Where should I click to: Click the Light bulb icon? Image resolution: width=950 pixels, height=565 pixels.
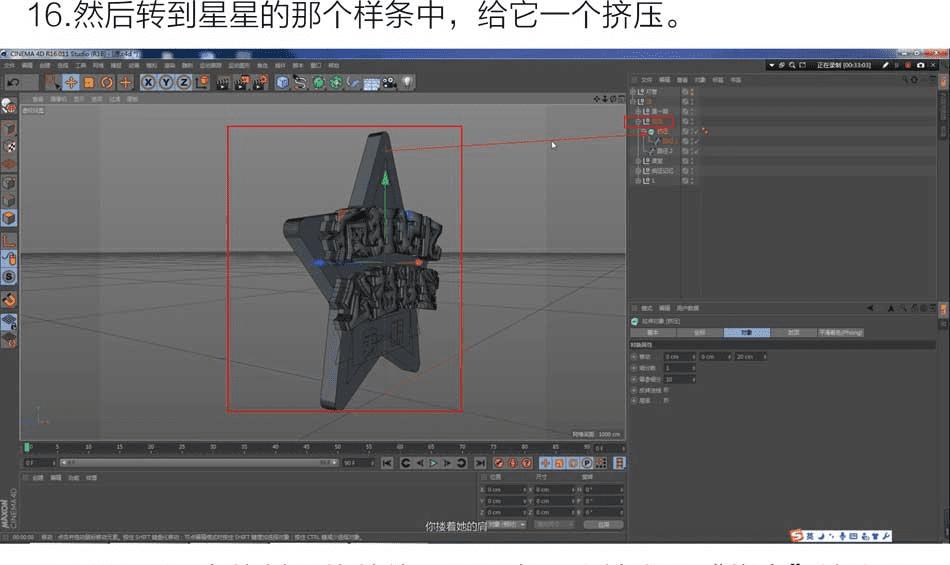(x=407, y=82)
